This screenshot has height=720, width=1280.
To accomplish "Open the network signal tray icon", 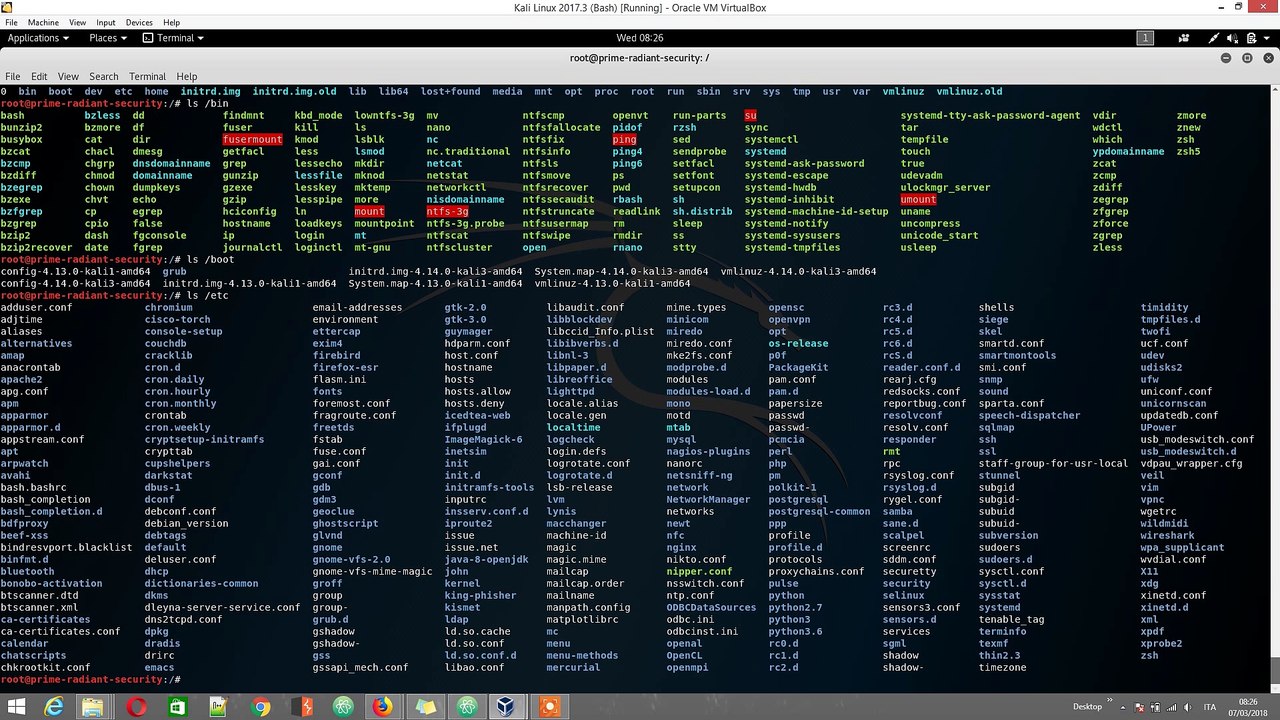I will point(1173,707).
